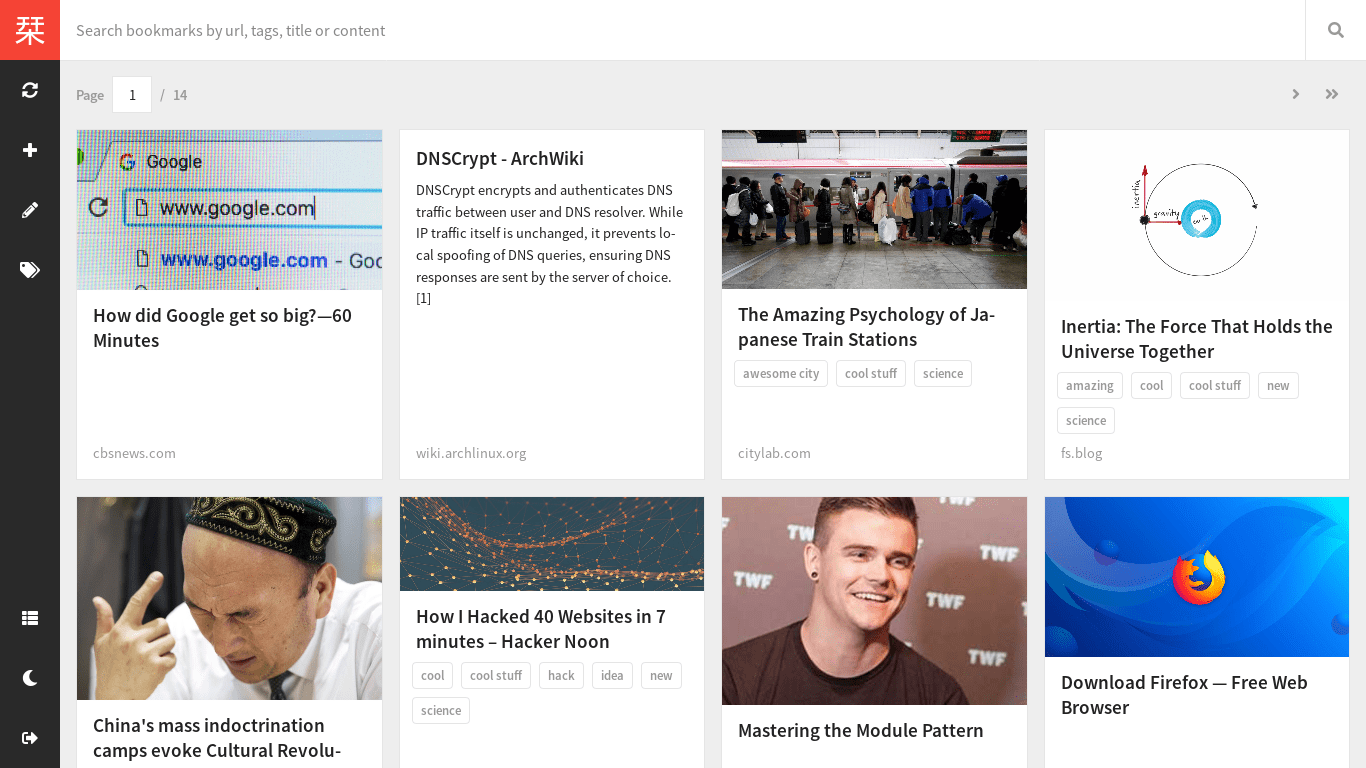Open 'Mastering the Module Pattern' title
This screenshot has width=1366, height=768.
click(861, 731)
